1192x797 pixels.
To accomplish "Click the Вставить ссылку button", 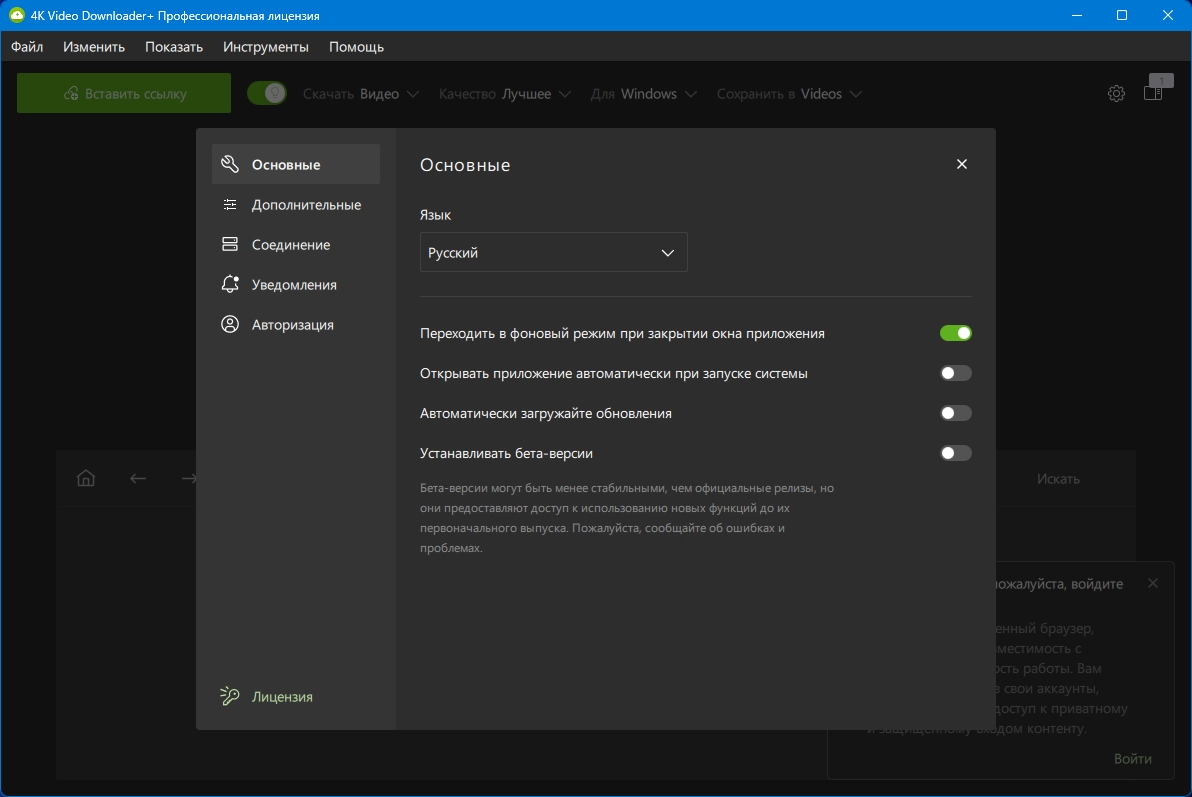I will pyautogui.click(x=124, y=94).
